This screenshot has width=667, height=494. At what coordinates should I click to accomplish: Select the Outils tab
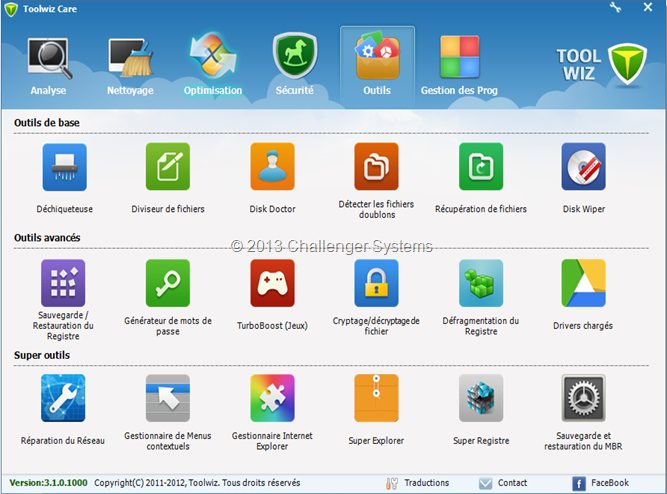point(377,67)
